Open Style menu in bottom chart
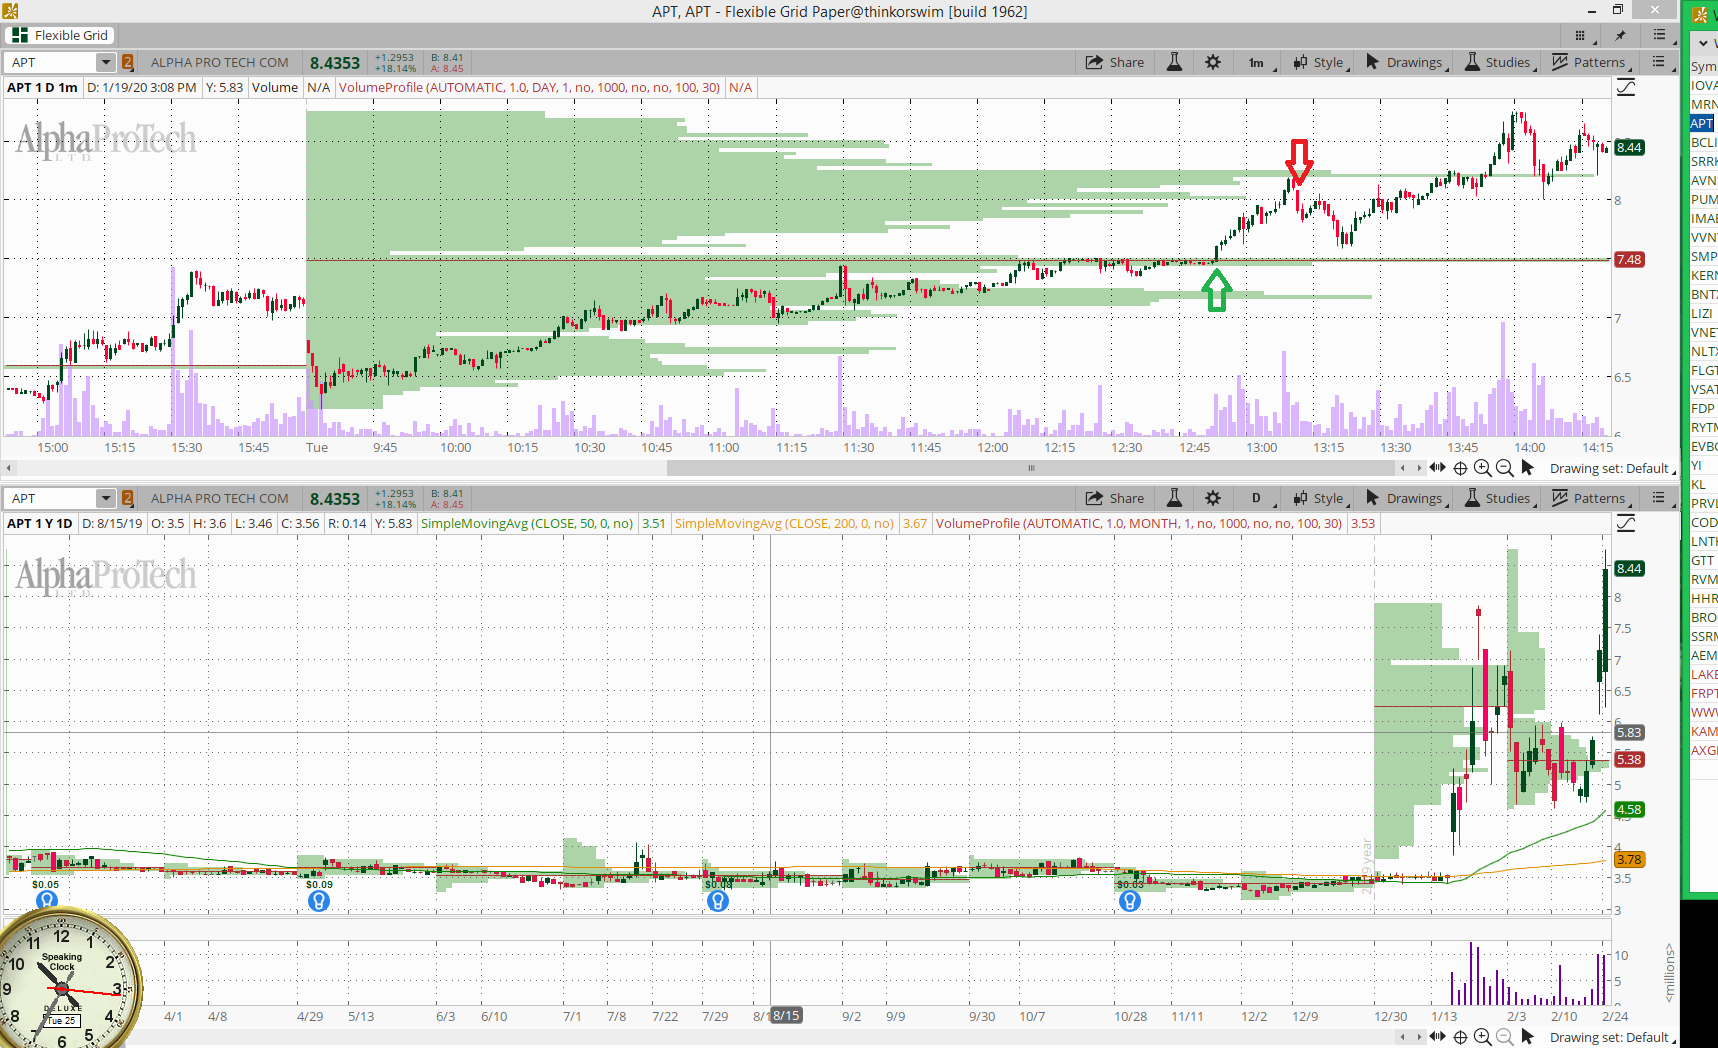This screenshot has width=1718, height=1048. pyautogui.click(x=1320, y=498)
